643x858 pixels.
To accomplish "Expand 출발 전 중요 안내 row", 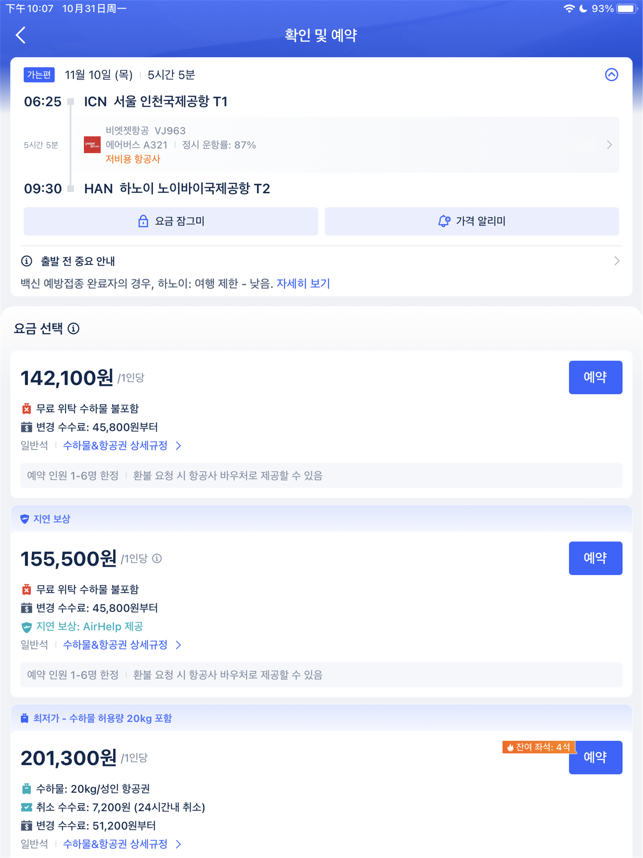I will [x=321, y=261].
